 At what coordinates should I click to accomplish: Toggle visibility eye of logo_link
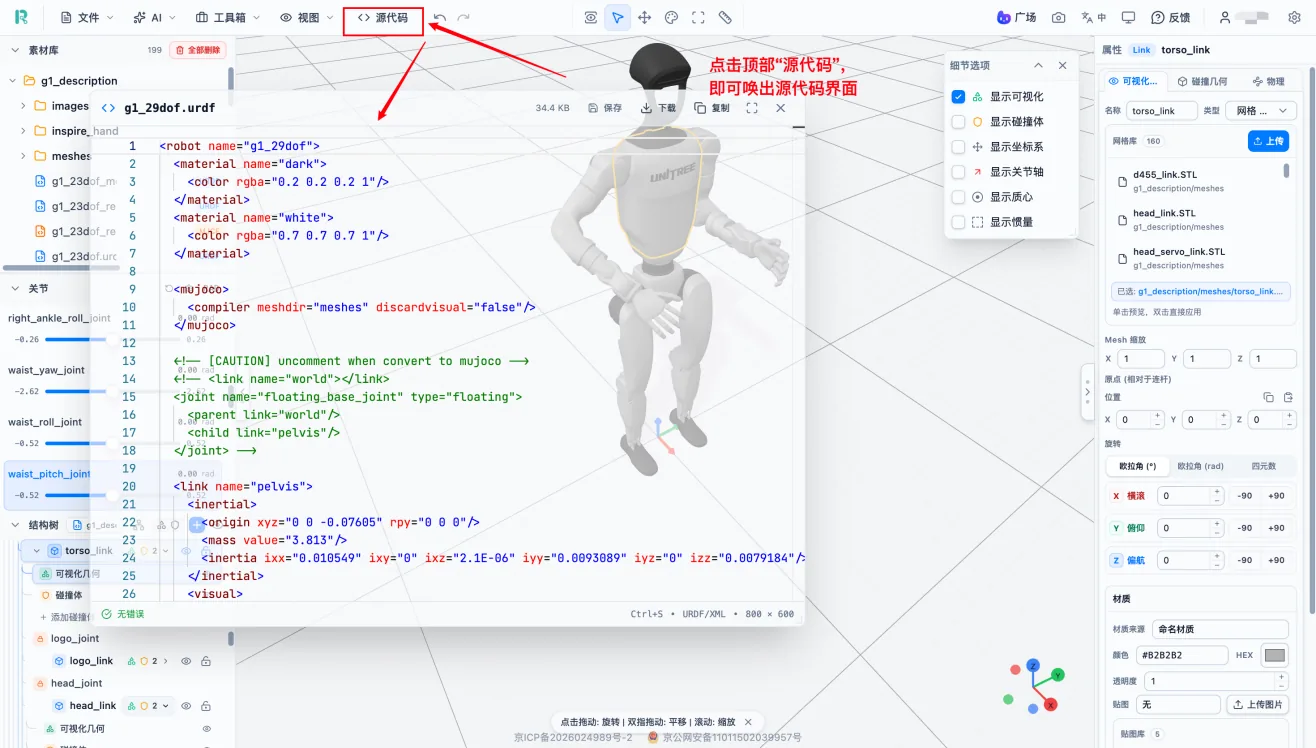pyautogui.click(x=186, y=661)
